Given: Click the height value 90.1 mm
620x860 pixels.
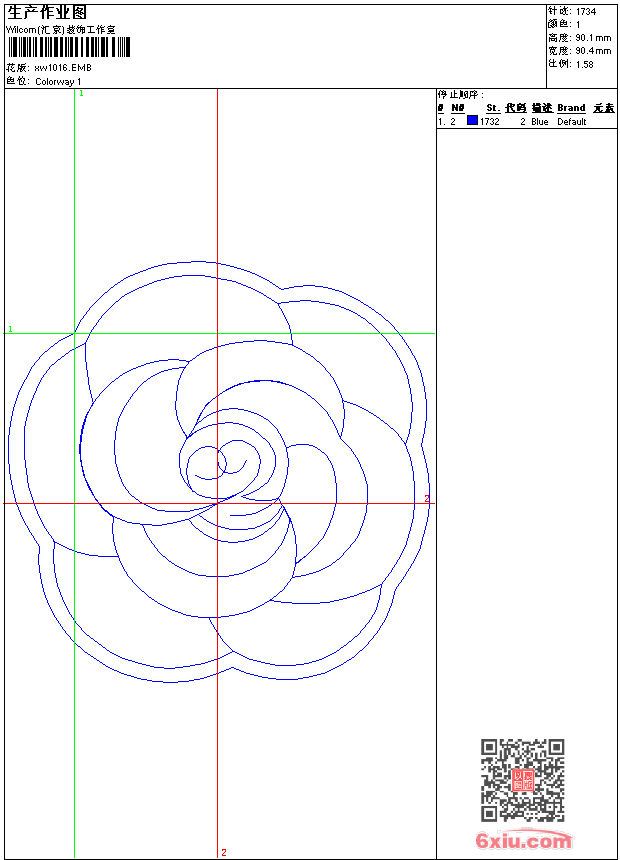Looking at the screenshot, I should tap(593, 38).
